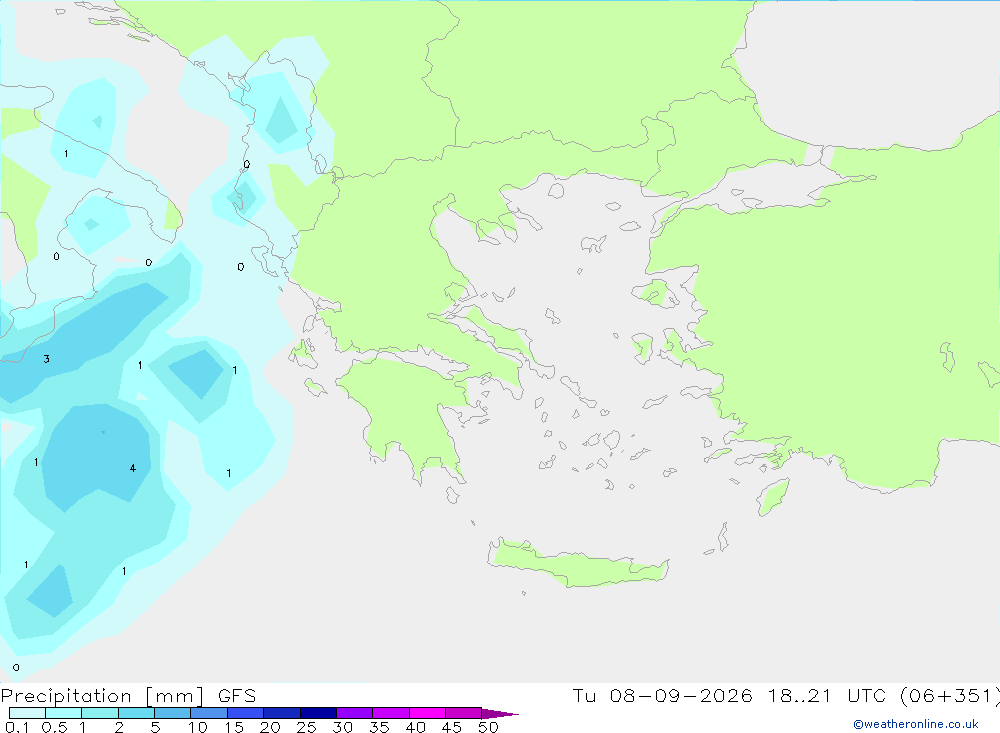Click the legend label '20'
Viewport: 1000px width, 733px height.
270,727
